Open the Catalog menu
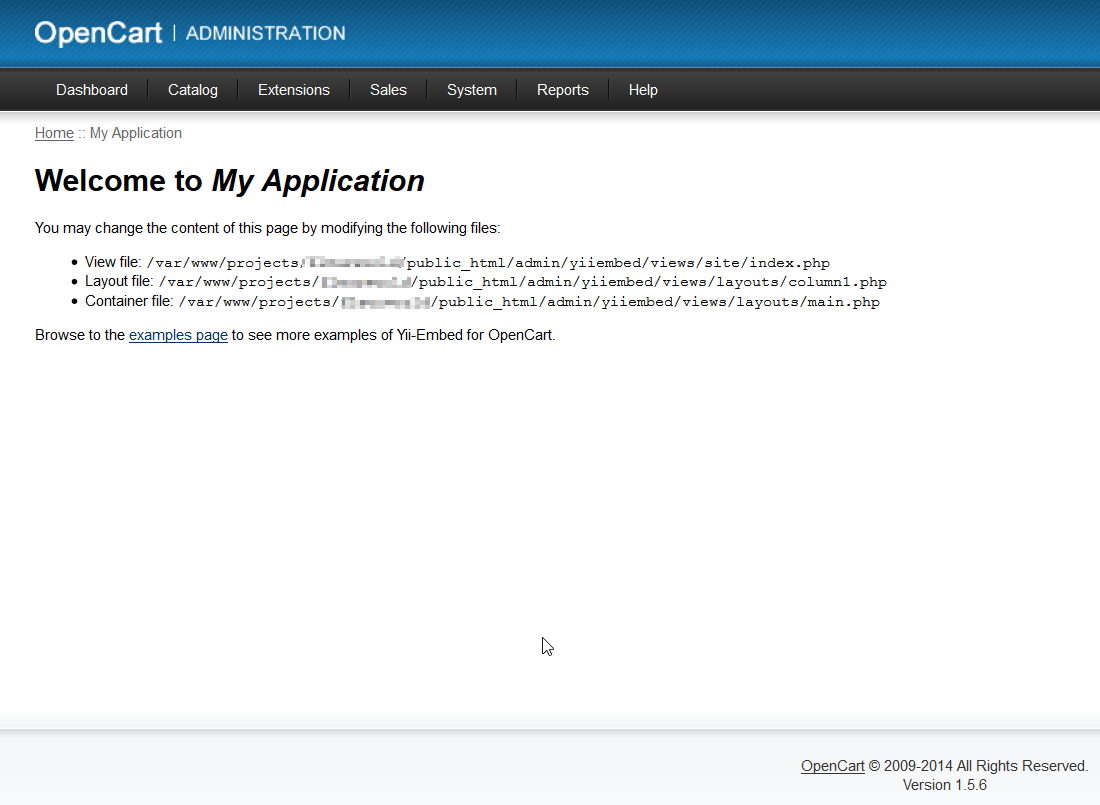The image size is (1100, 805). [x=193, y=90]
